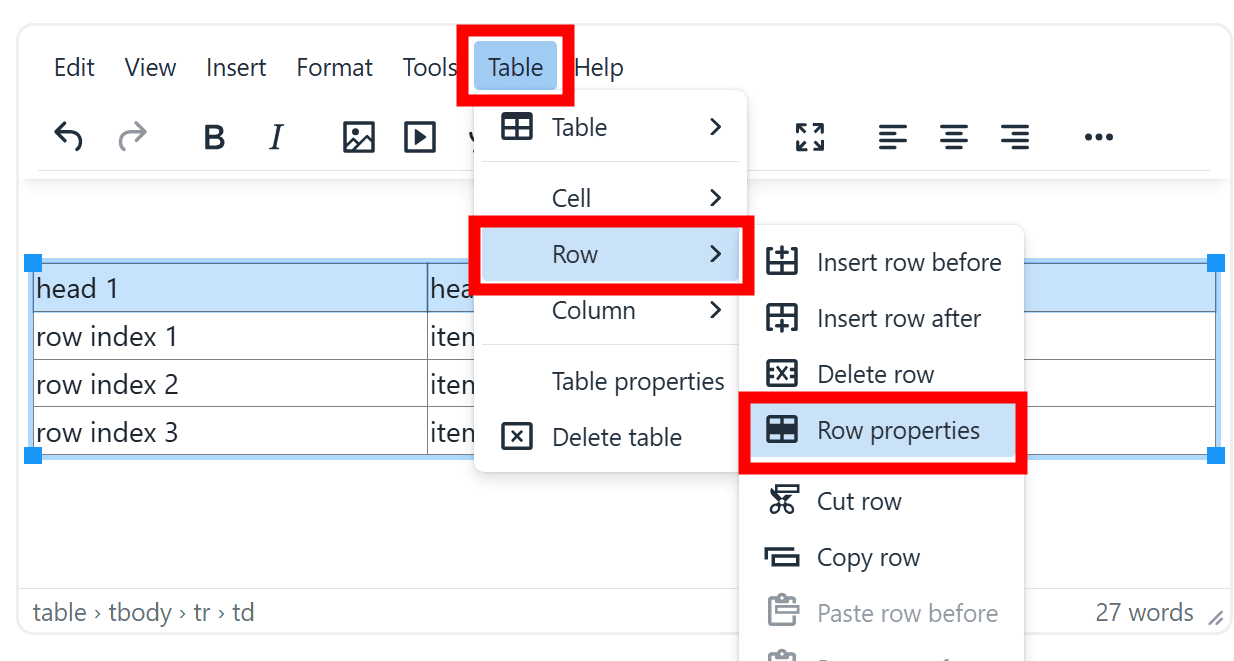
Task: Open the insert media tool
Action: [x=420, y=137]
